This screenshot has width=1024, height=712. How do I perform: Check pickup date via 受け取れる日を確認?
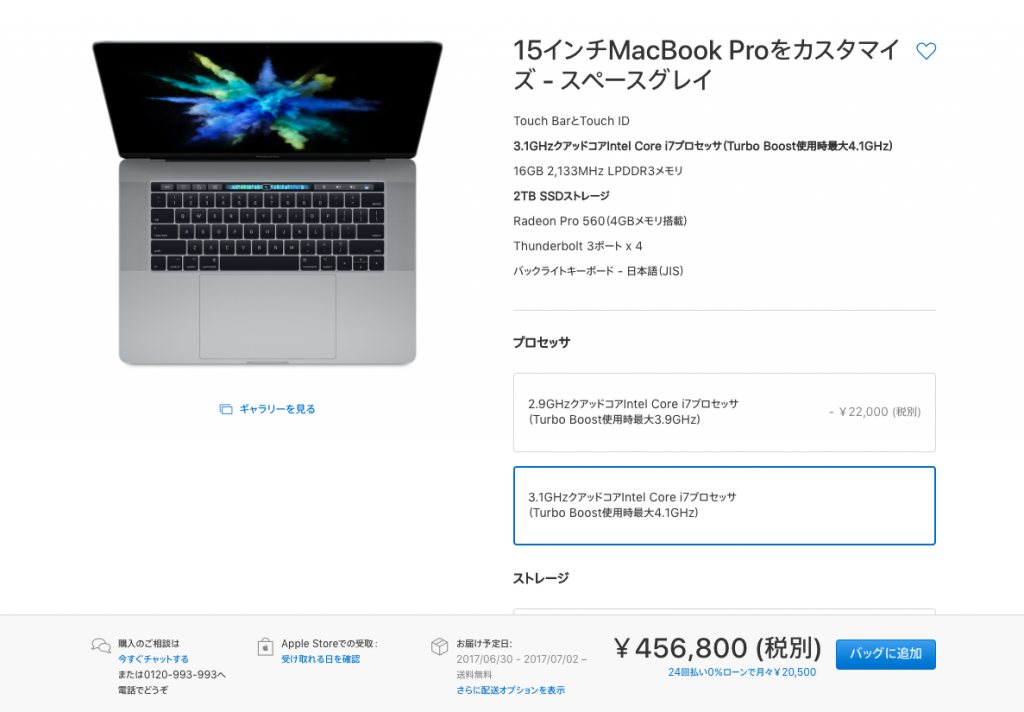click(321, 659)
